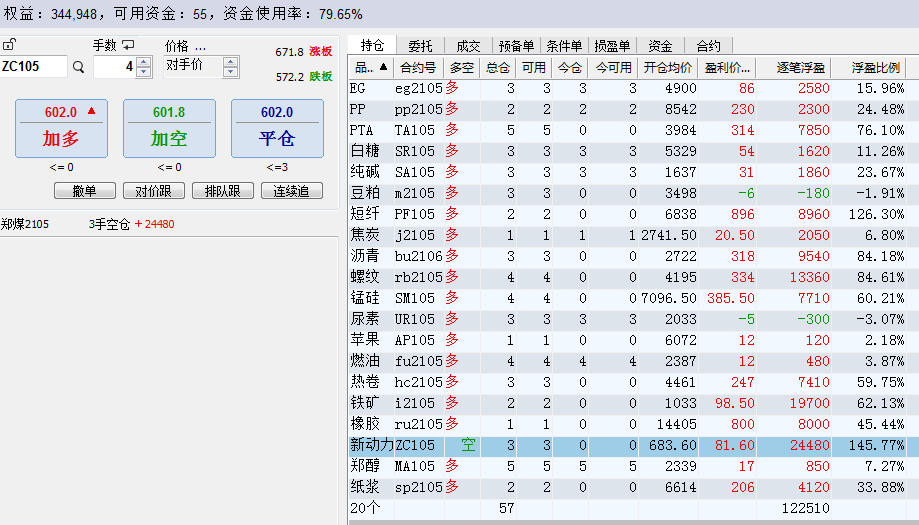Sort by the 总仓 column header
919x525 pixels.
click(498, 68)
